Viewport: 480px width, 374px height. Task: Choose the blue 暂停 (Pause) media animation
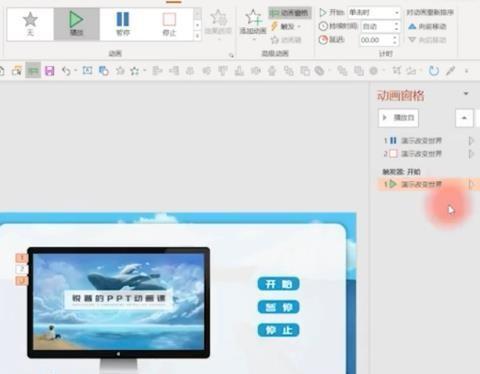[x=123, y=24]
